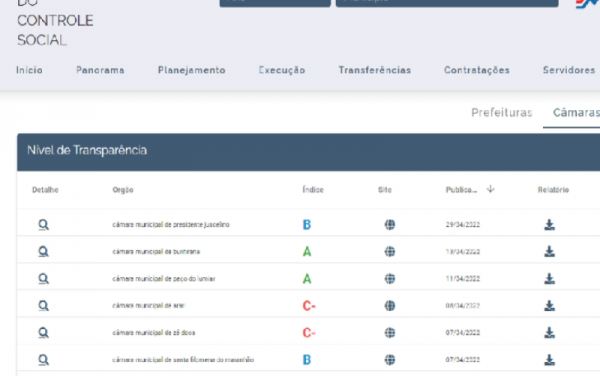600x376 pixels.
Task: Open site globe in 08/04/2022 row
Action: point(390,306)
